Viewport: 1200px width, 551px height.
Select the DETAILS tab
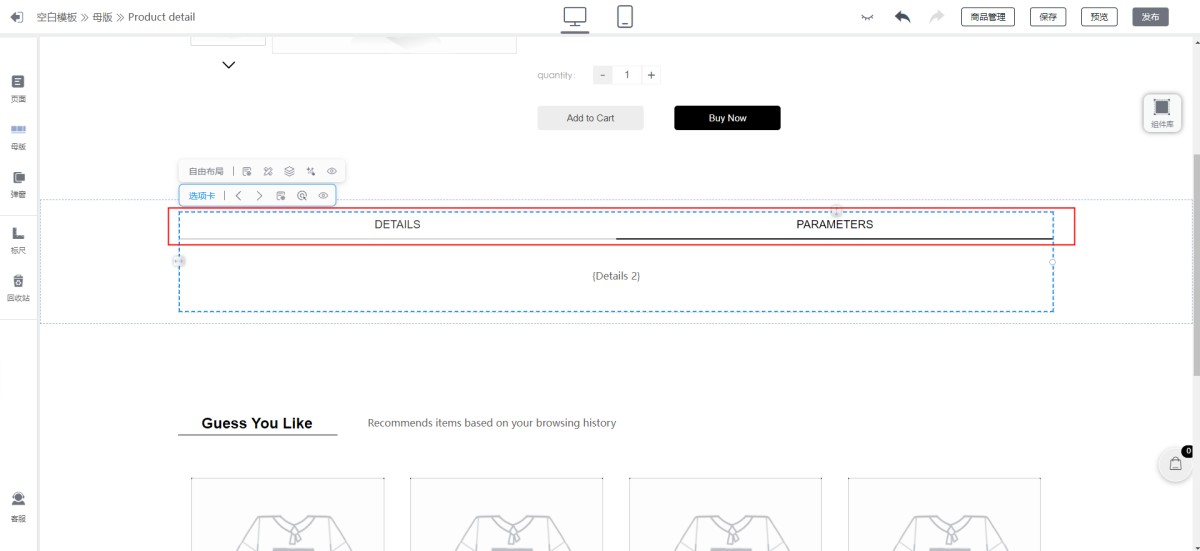coord(397,225)
